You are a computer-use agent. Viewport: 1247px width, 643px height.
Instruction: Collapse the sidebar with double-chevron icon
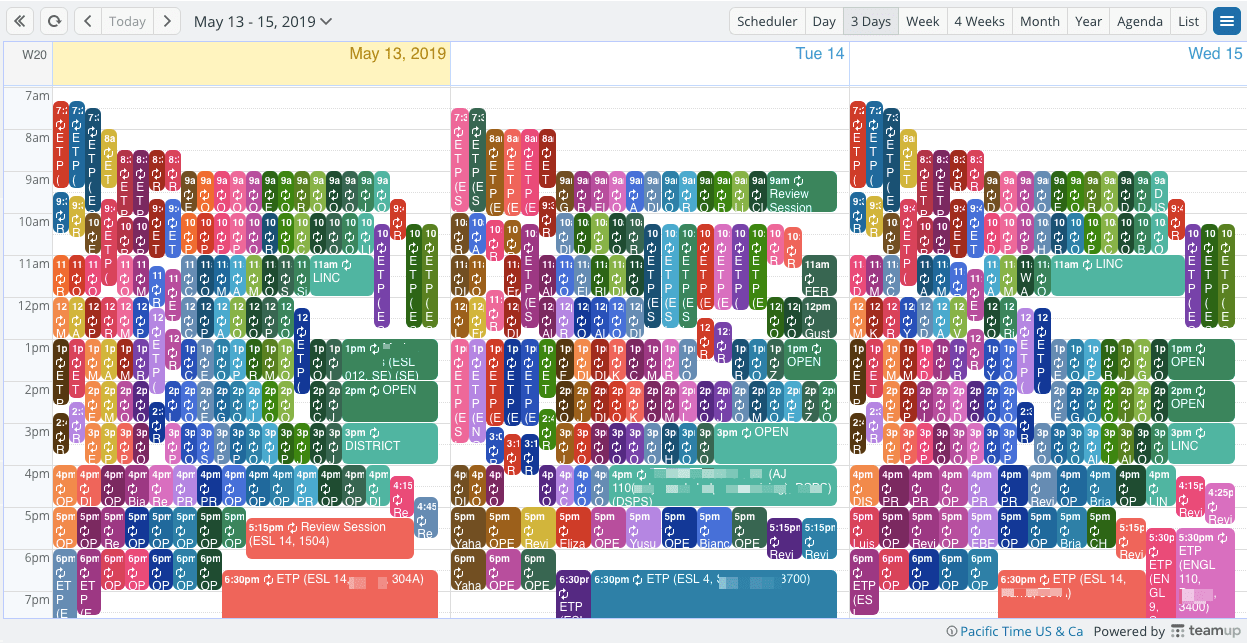coord(22,21)
